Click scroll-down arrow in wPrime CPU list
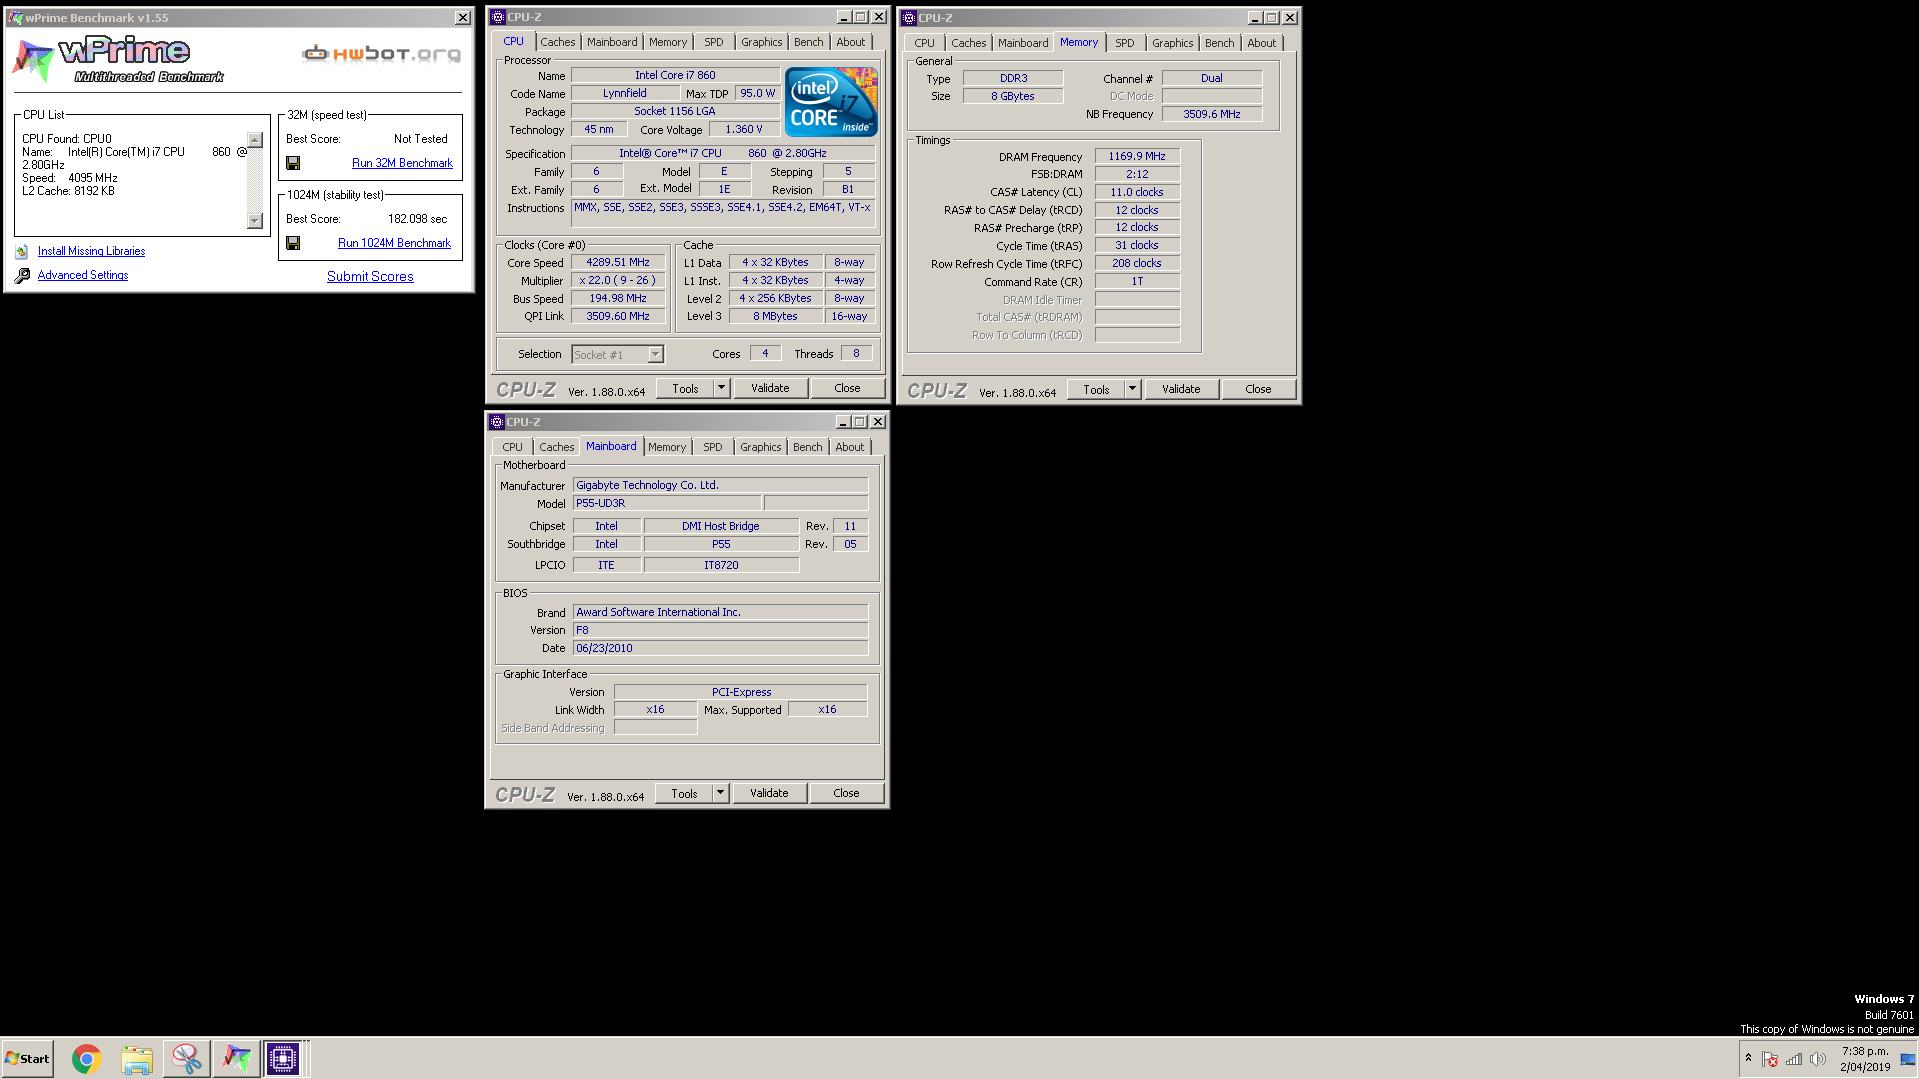1919x1079 pixels. (x=255, y=221)
